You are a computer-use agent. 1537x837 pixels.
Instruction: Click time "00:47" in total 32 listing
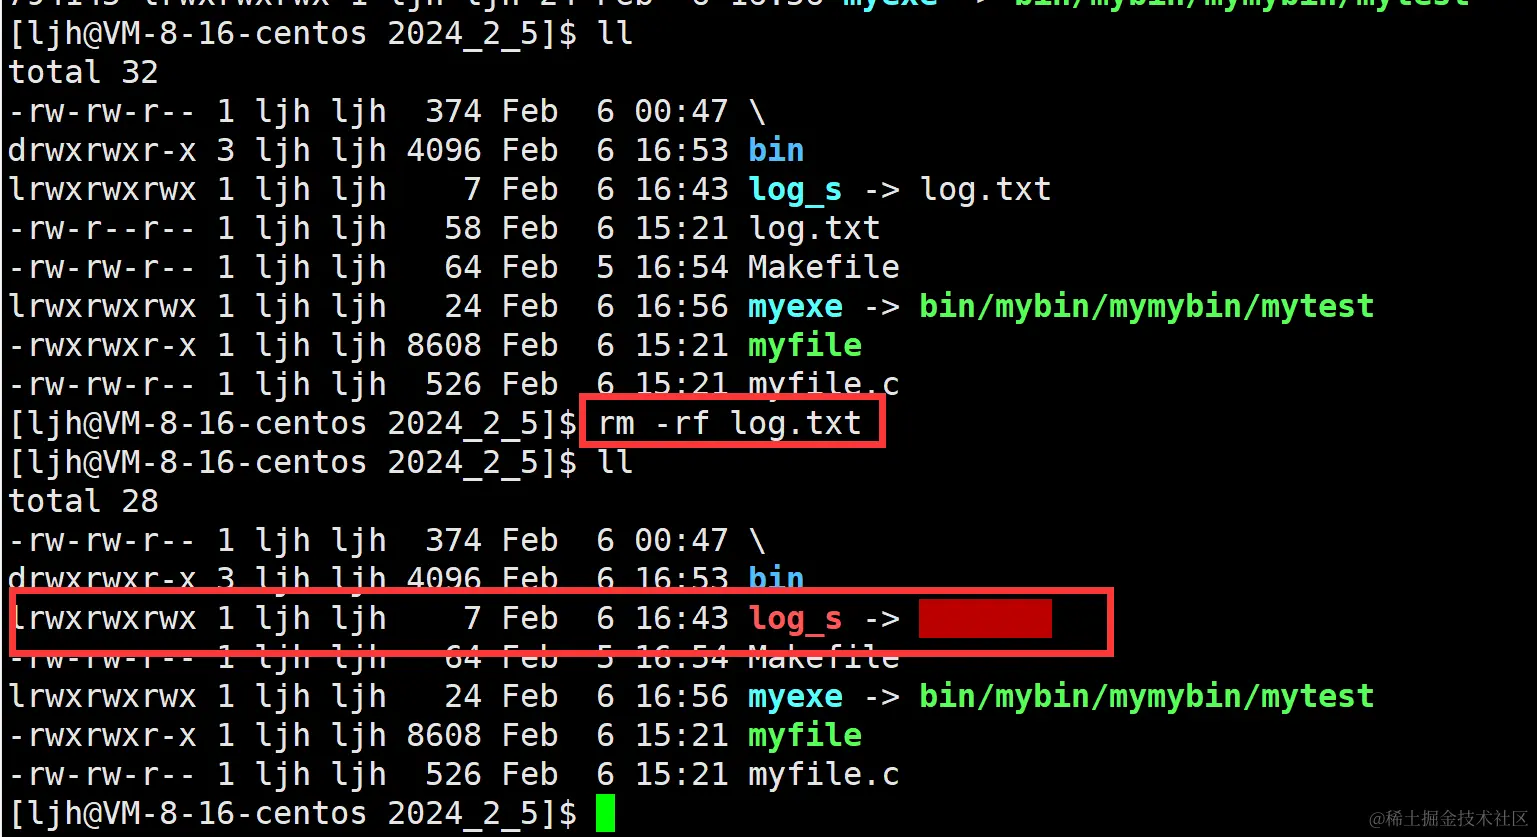[681, 111]
